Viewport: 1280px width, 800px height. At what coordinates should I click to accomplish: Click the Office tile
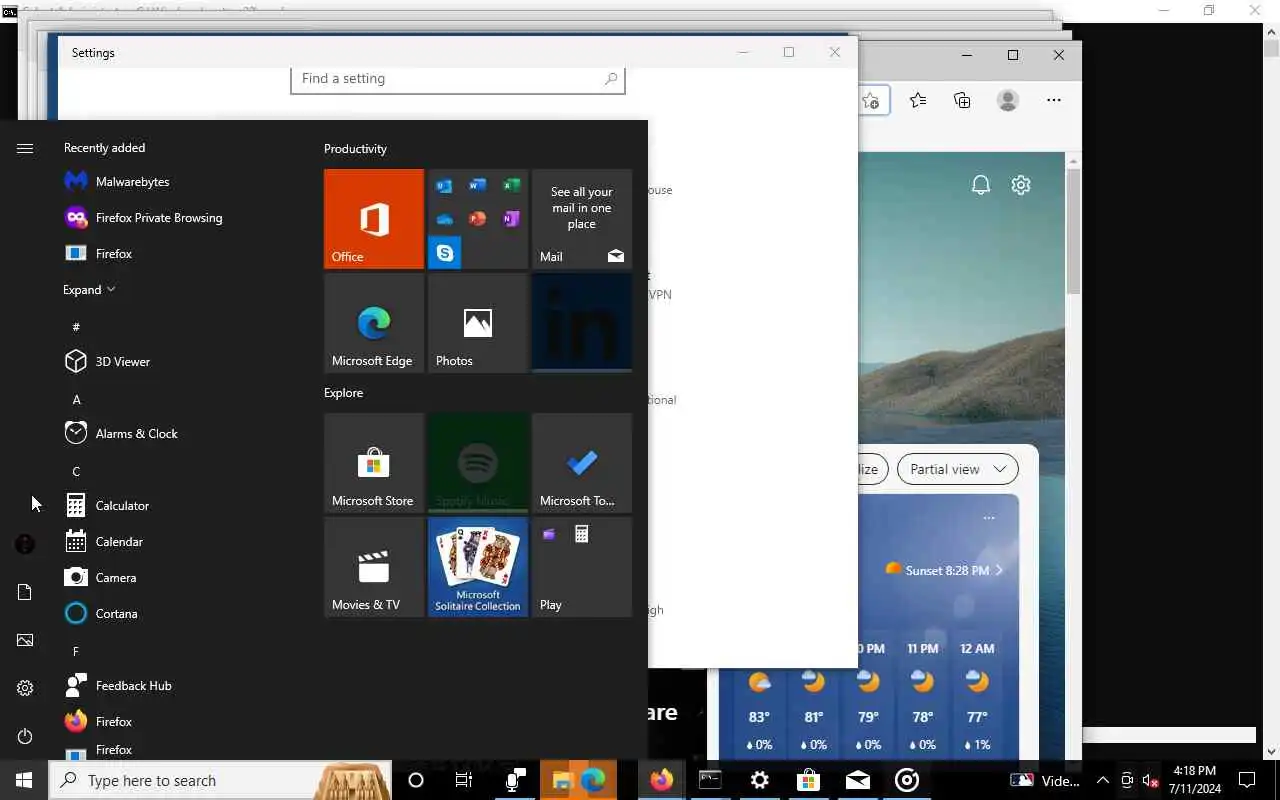[x=374, y=219]
